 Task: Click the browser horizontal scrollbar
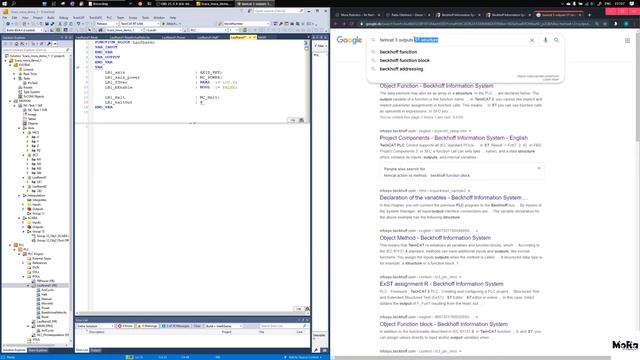point(472,358)
